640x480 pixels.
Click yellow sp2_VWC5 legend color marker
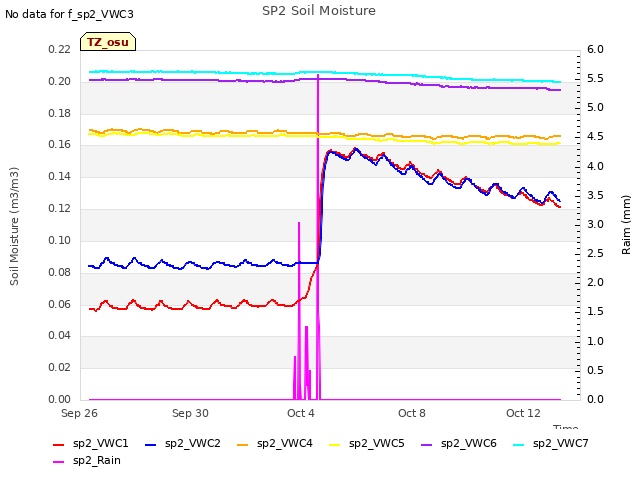click(x=335, y=445)
